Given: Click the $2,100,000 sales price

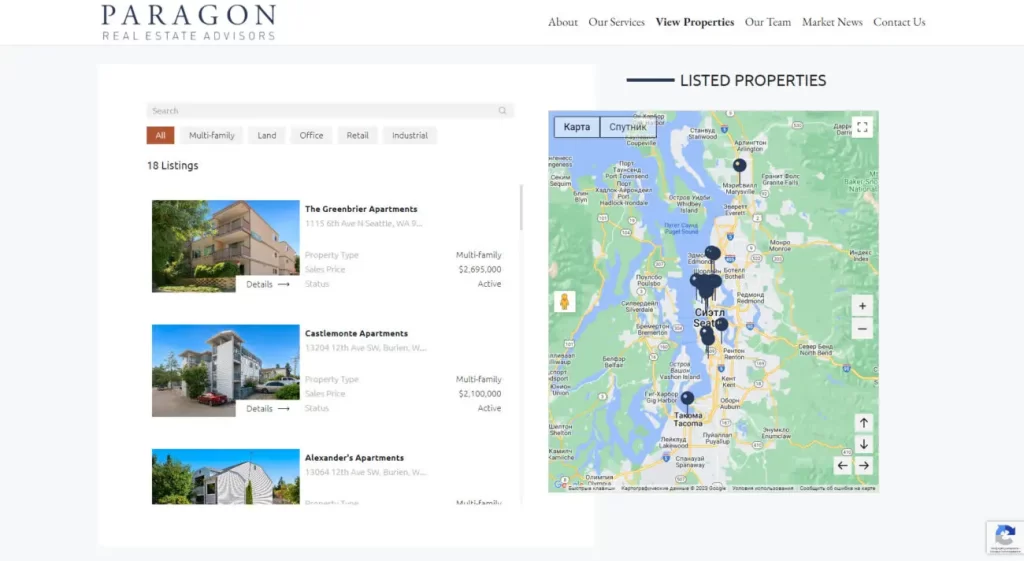Looking at the screenshot, I should click(x=479, y=393).
